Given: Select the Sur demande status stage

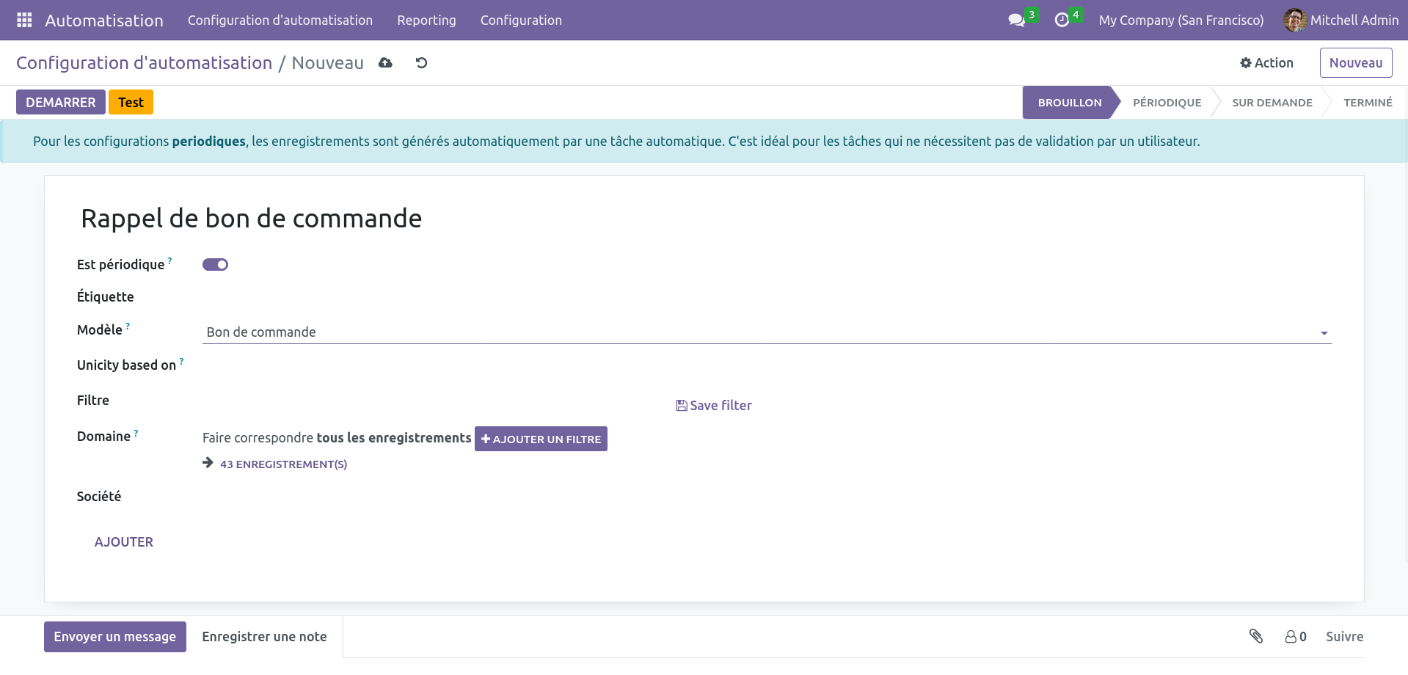Looking at the screenshot, I should (x=1272, y=102).
